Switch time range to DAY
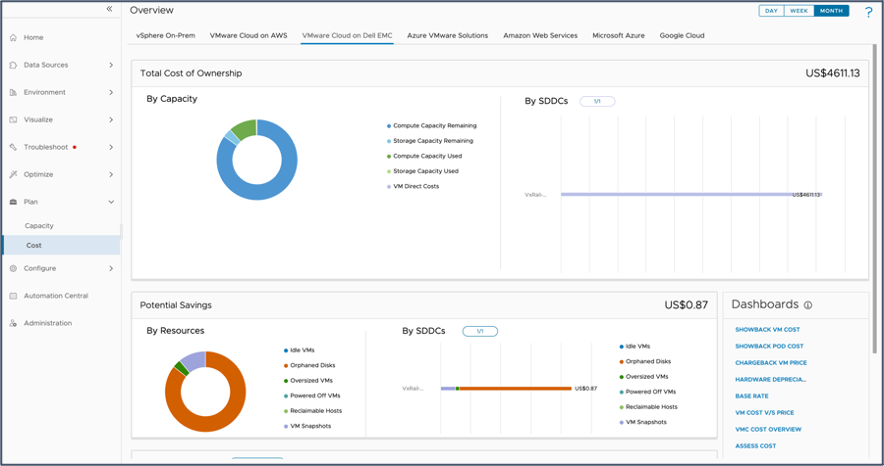Viewport: 884px width, 466px height. (771, 11)
